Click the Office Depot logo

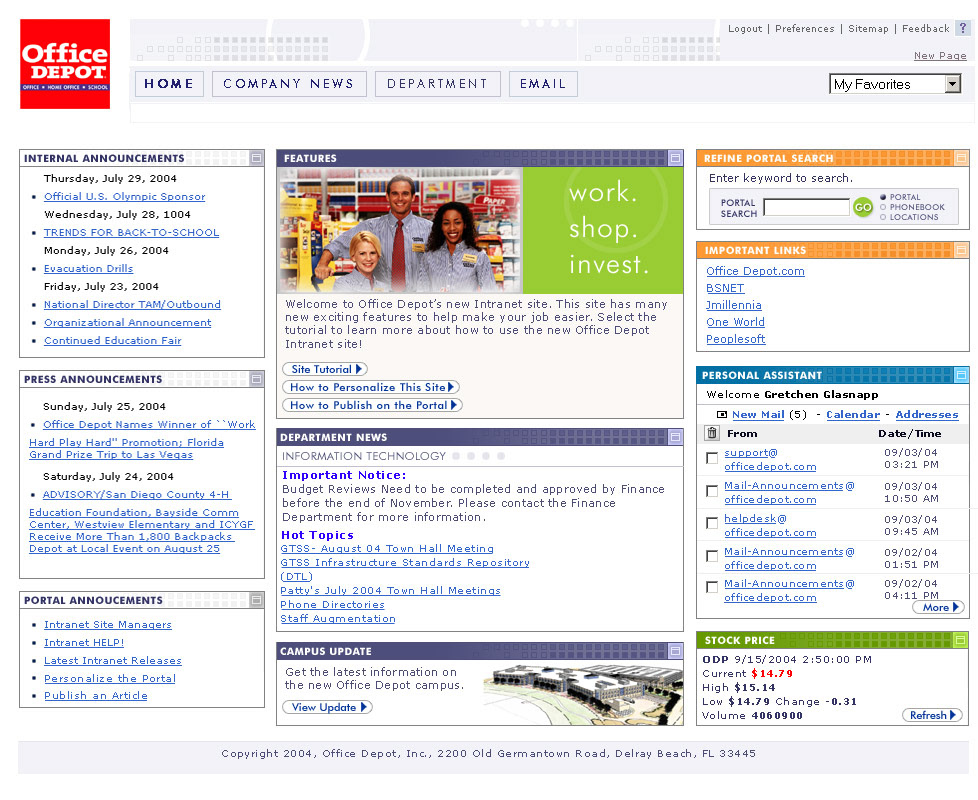point(65,64)
